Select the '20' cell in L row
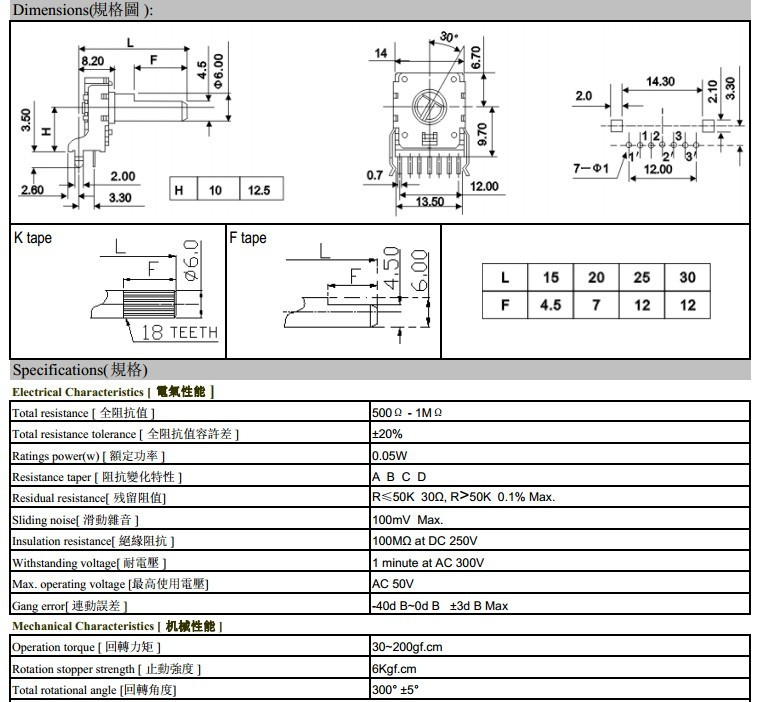757x702 pixels. click(x=596, y=277)
